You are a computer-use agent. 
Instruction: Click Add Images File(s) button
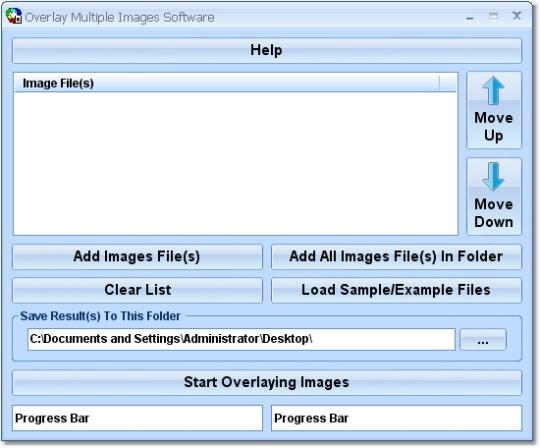[137, 257]
